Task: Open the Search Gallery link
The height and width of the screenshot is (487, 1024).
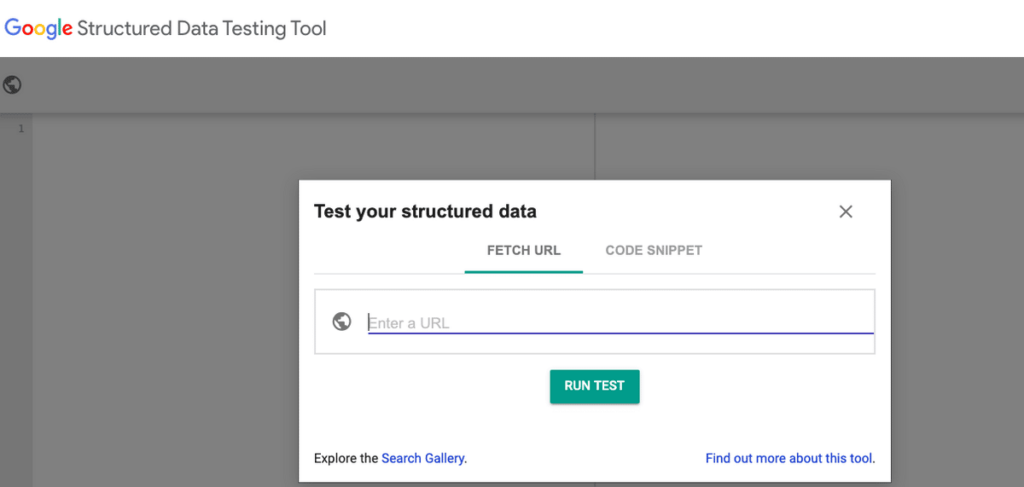Action: tap(423, 458)
